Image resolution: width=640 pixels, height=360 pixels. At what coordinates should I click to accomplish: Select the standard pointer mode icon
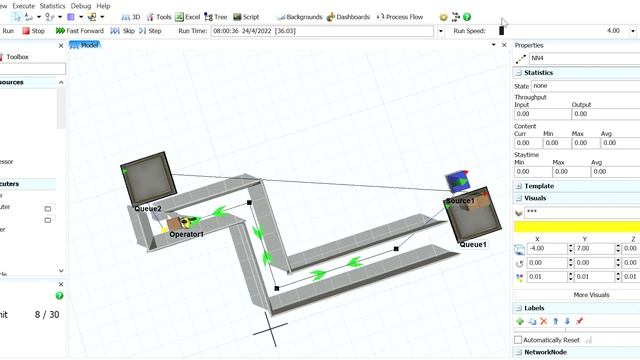tap(17, 17)
